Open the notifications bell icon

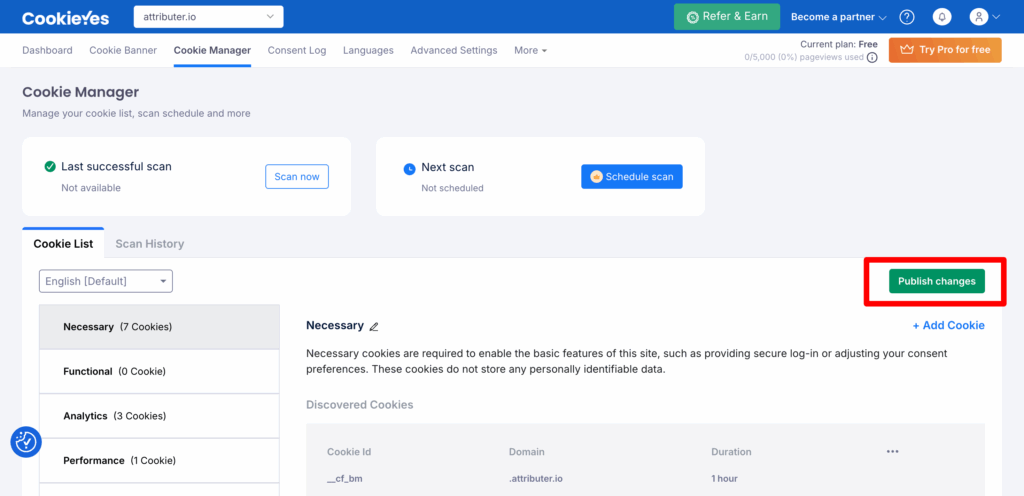[x=941, y=17]
